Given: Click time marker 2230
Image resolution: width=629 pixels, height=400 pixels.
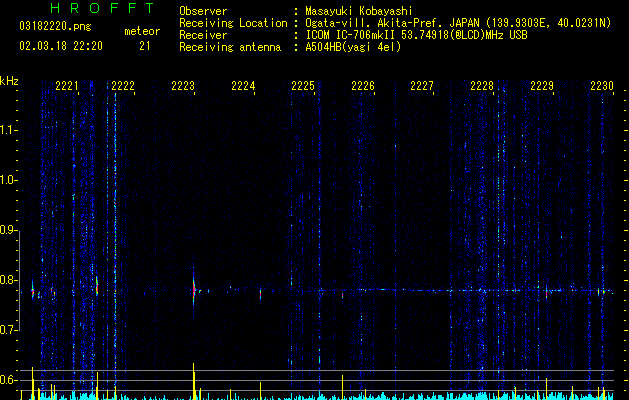Looking at the screenshot, I should pyautogui.click(x=602, y=86).
